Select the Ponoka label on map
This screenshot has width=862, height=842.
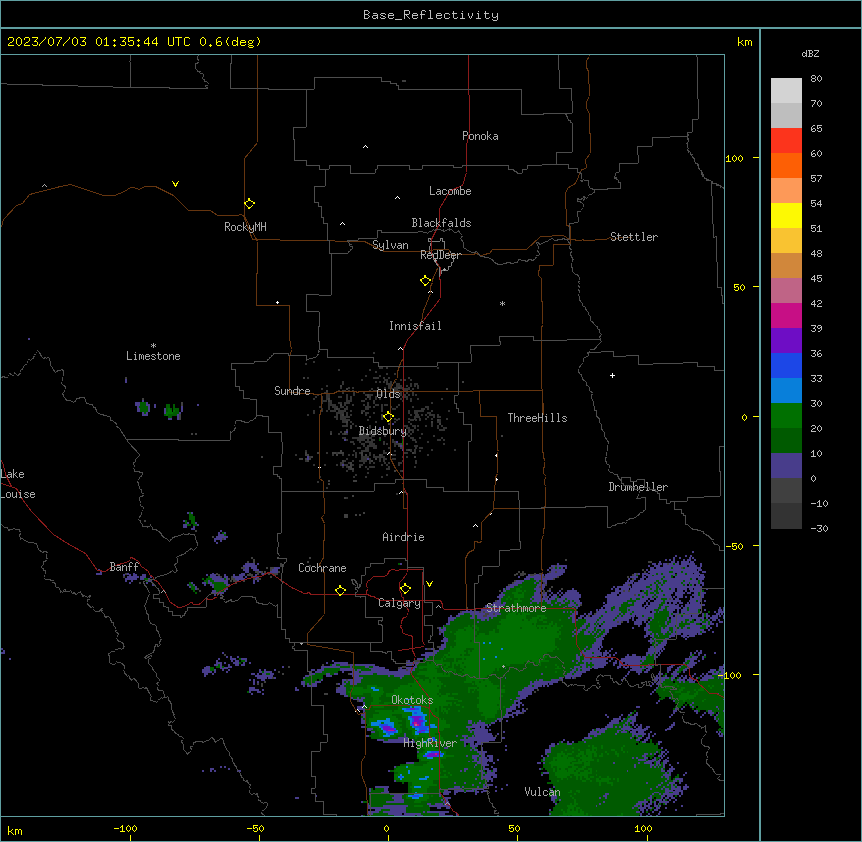tap(480, 136)
